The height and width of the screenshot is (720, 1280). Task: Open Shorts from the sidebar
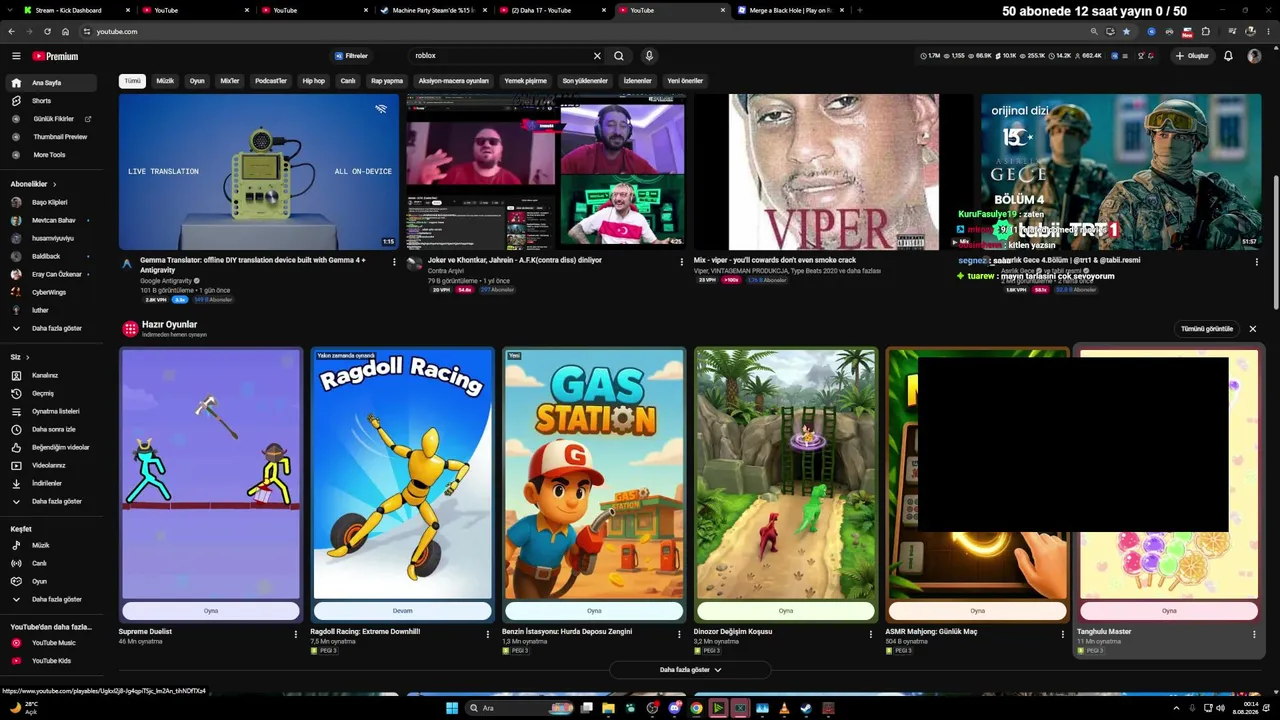tap(53, 101)
